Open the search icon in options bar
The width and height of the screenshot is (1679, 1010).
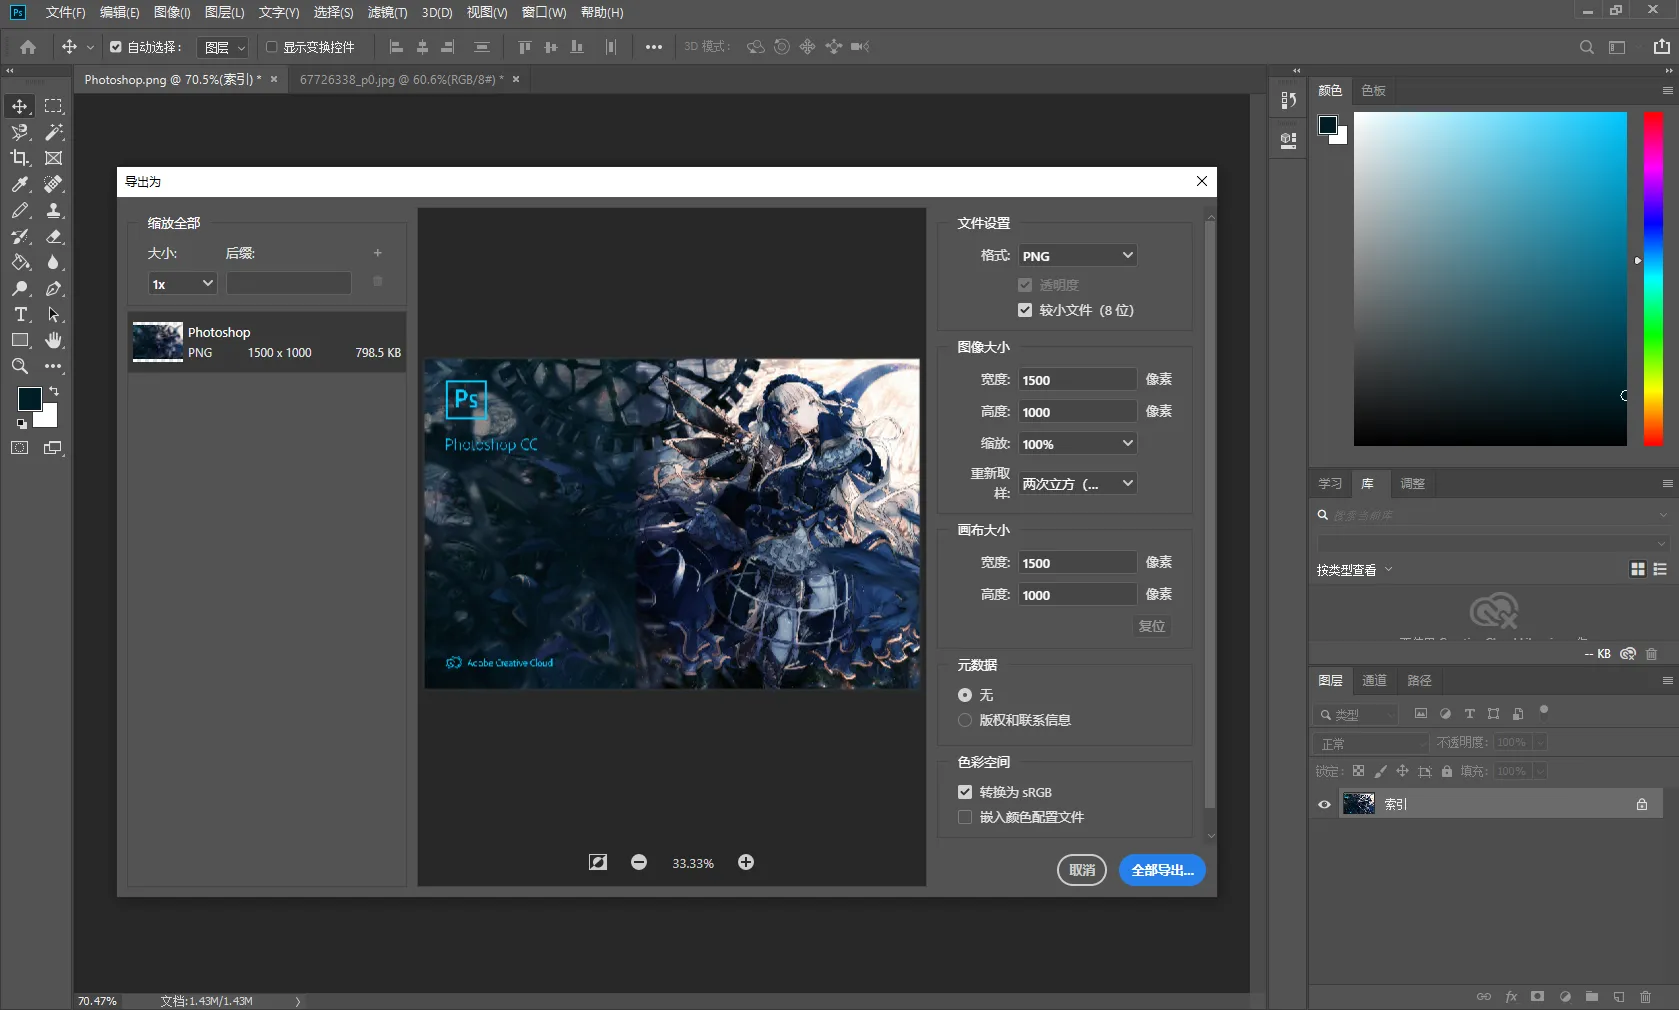(x=1586, y=47)
